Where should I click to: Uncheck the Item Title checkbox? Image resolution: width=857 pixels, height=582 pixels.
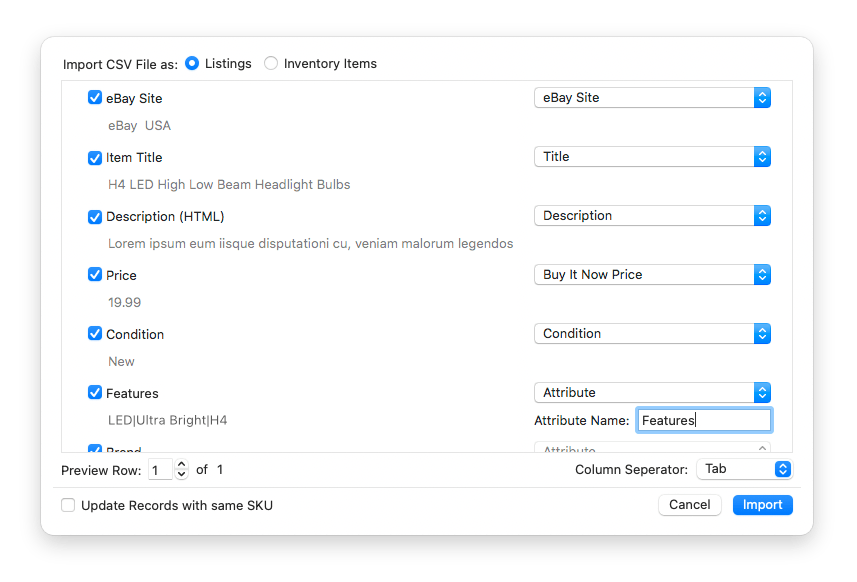(x=95, y=157)
